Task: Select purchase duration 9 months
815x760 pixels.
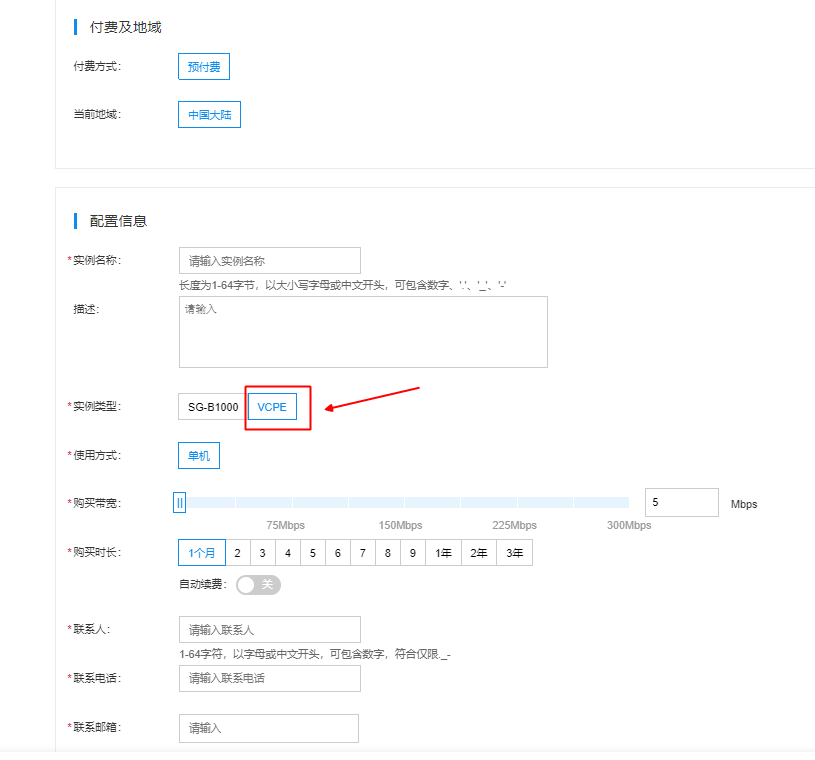Action: pos(412,553)
